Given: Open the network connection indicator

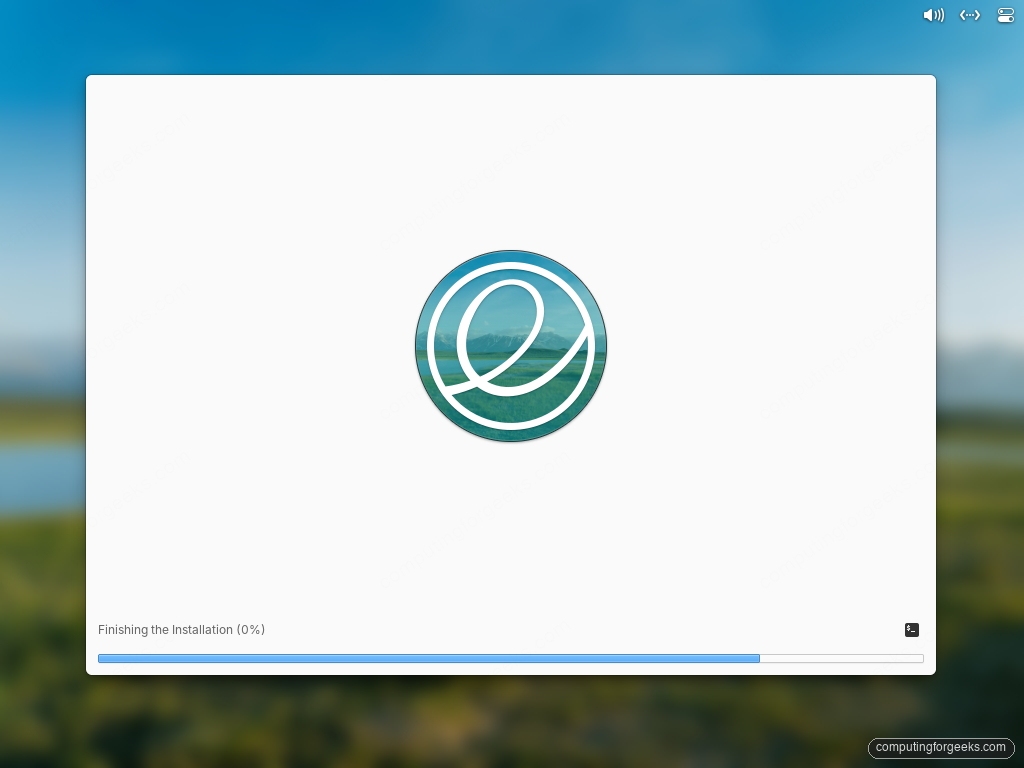Looking at the screenshot, I should [970, 15].
